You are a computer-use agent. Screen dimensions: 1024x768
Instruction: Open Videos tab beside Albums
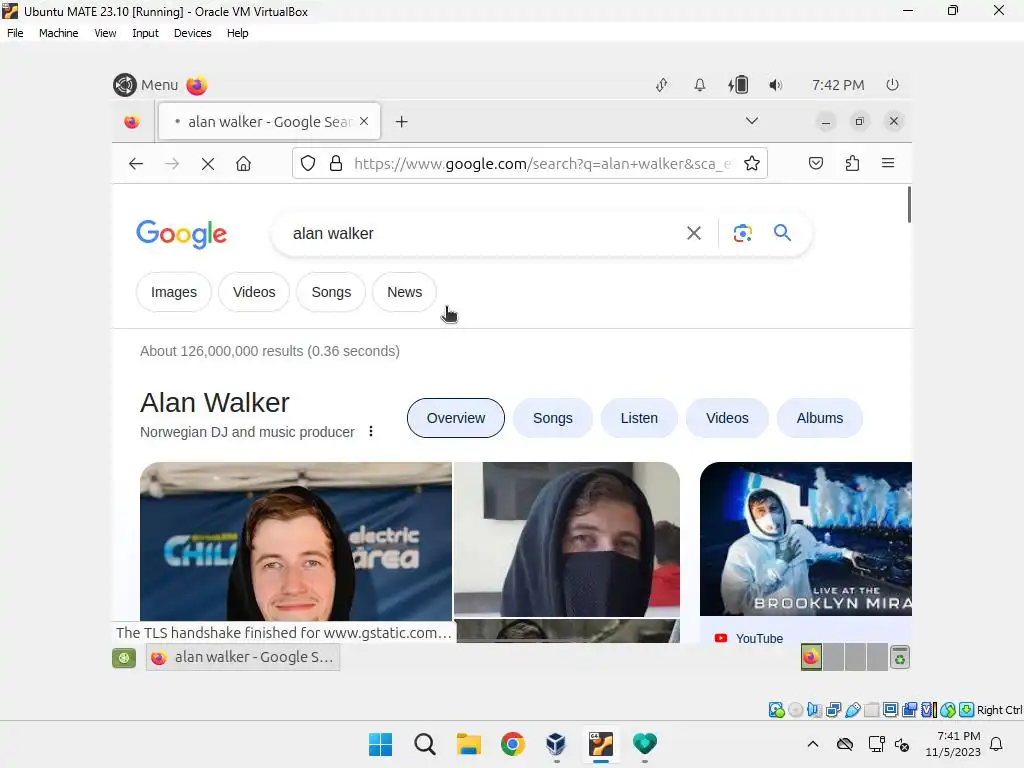[727, 418]
